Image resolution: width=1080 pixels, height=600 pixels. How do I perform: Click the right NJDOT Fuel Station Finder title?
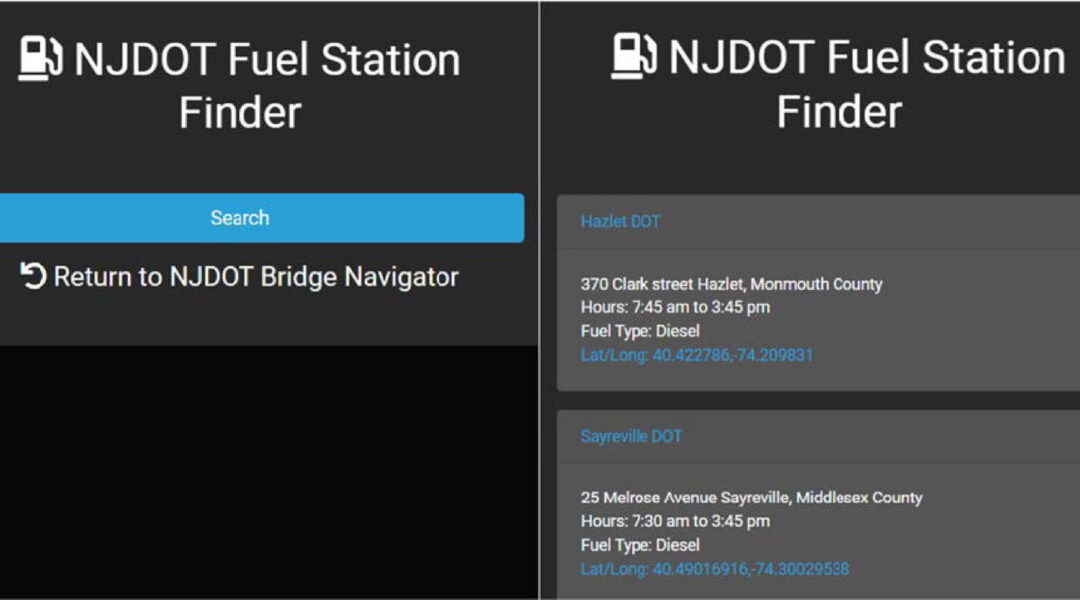[x=866, y=83]
